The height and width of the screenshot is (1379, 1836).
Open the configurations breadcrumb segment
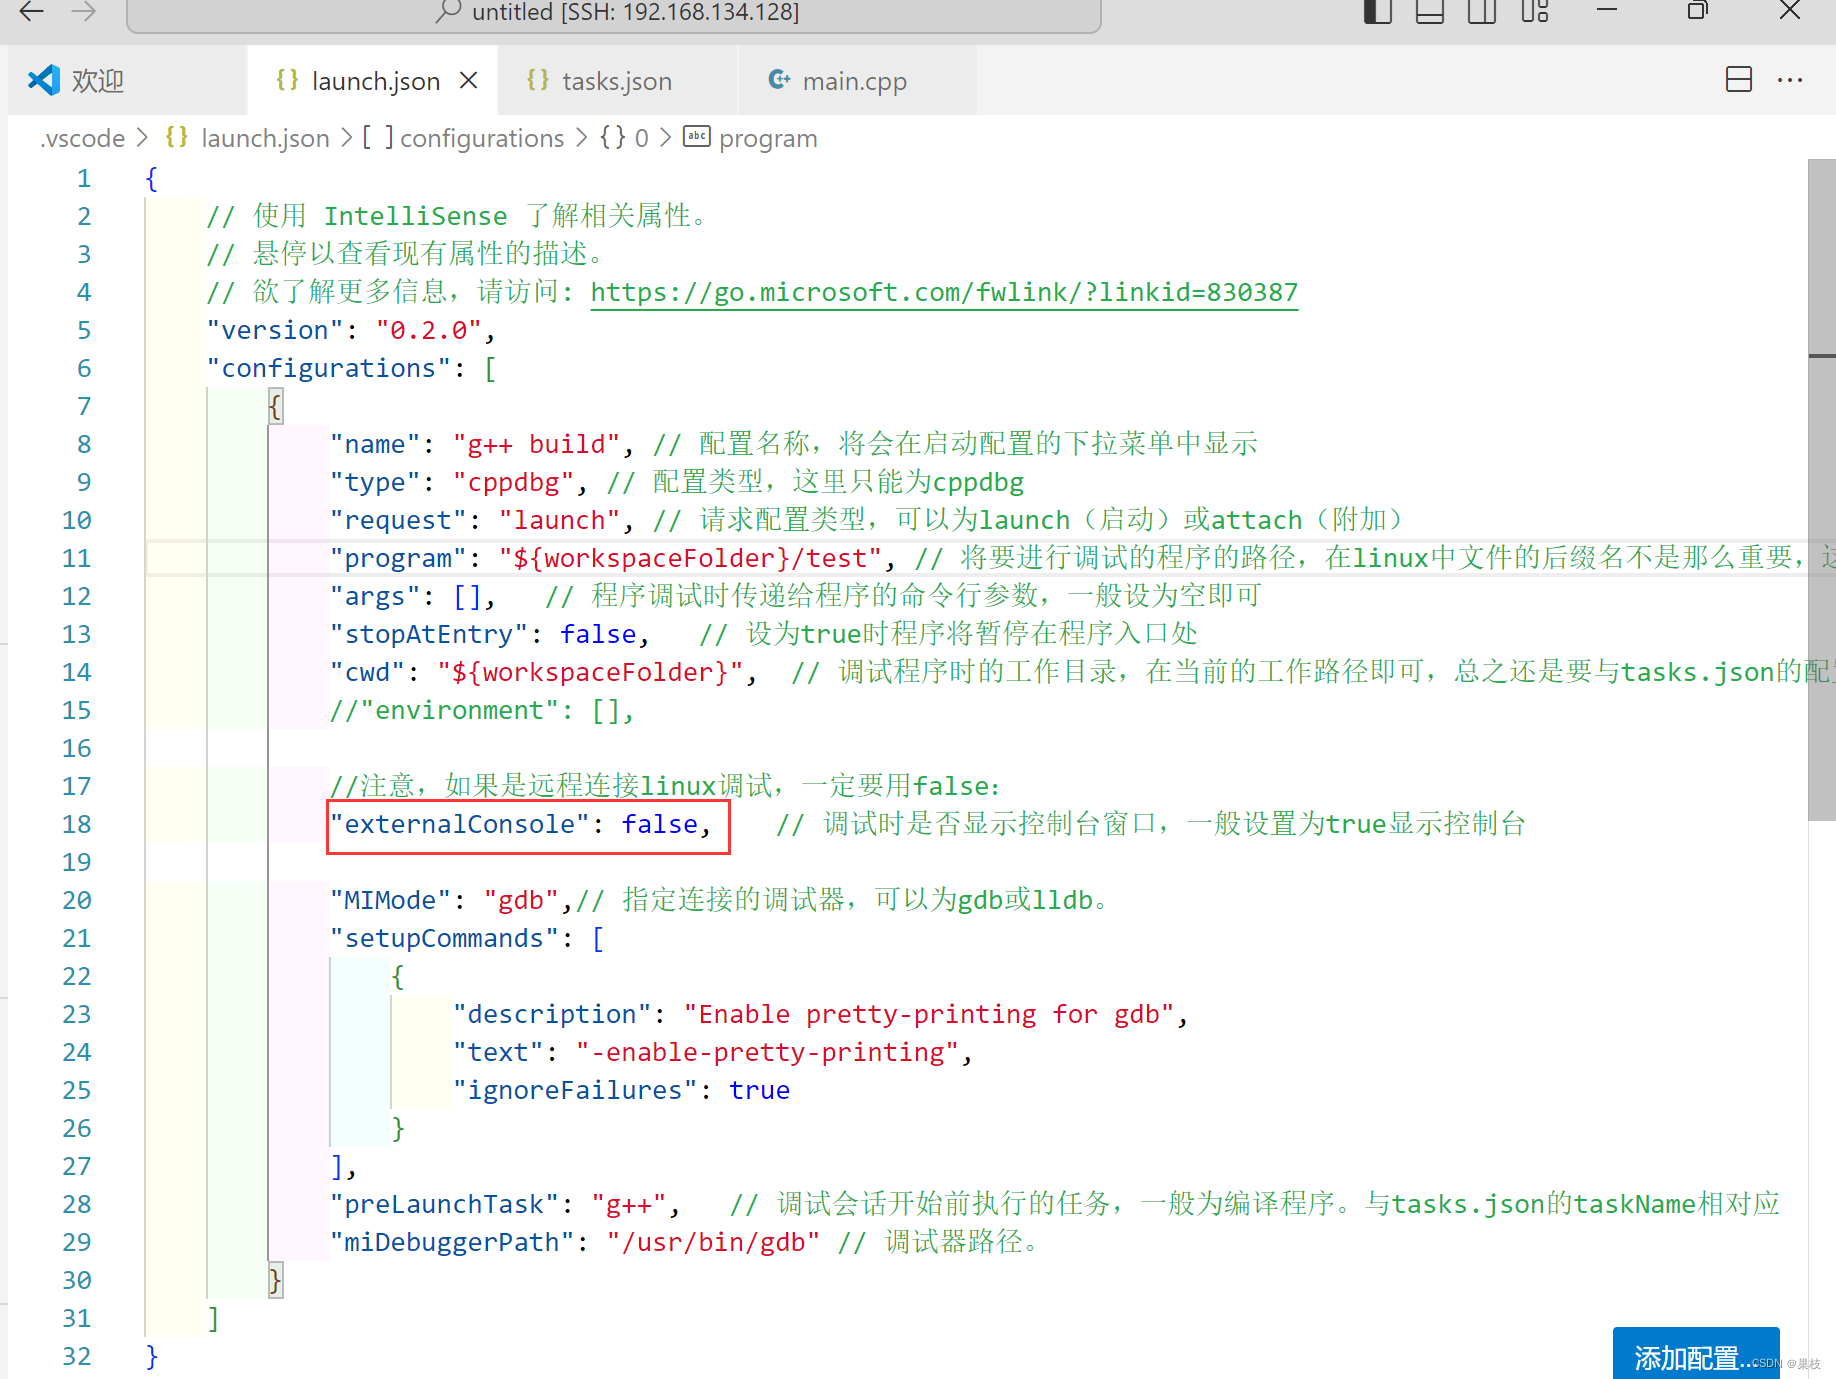tap(463, 138)
